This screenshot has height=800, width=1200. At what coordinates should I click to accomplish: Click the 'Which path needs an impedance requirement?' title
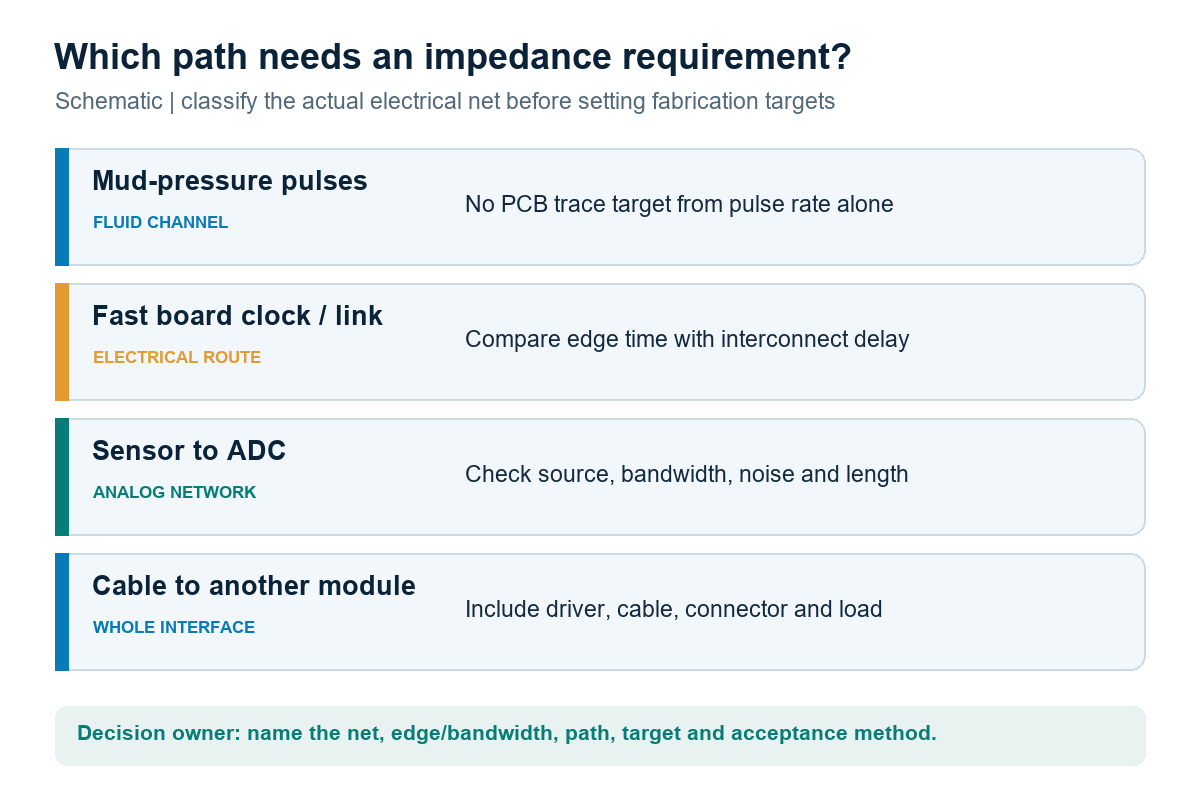452,57
